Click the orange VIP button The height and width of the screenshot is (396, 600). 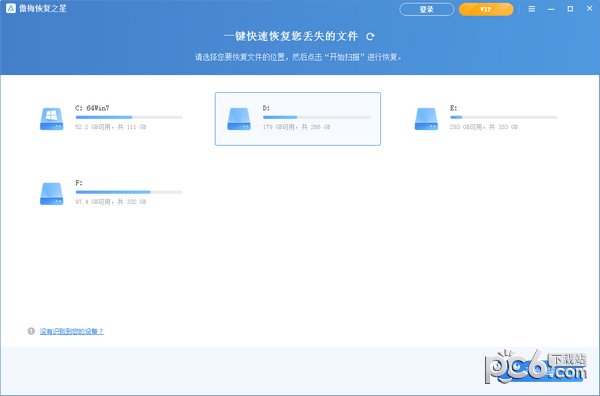click(x=486, y=9)
